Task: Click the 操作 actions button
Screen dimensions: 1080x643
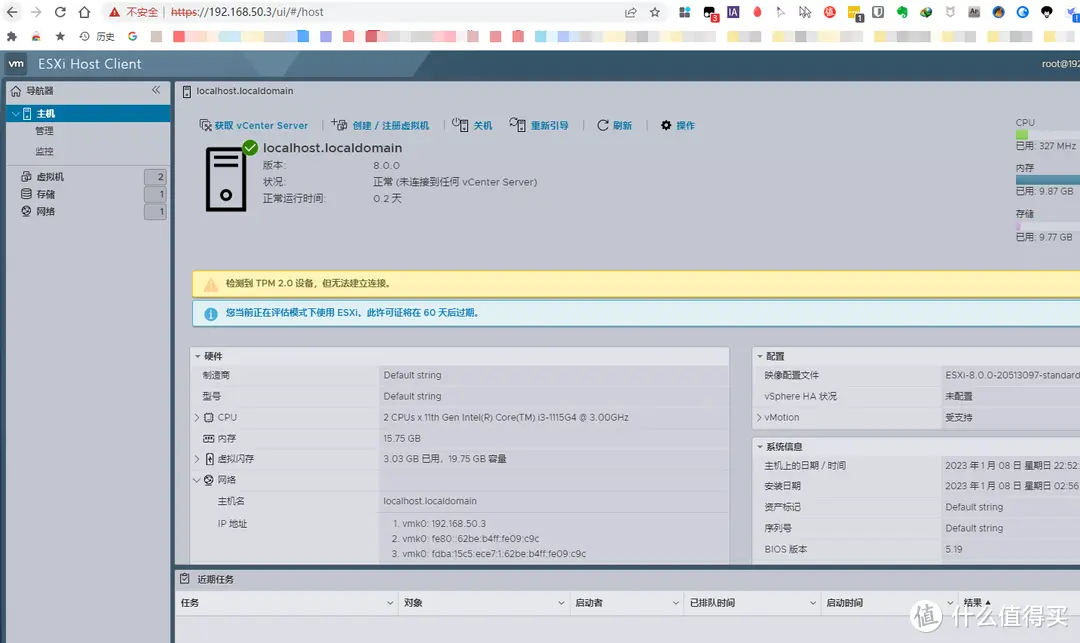Action: 678,125
